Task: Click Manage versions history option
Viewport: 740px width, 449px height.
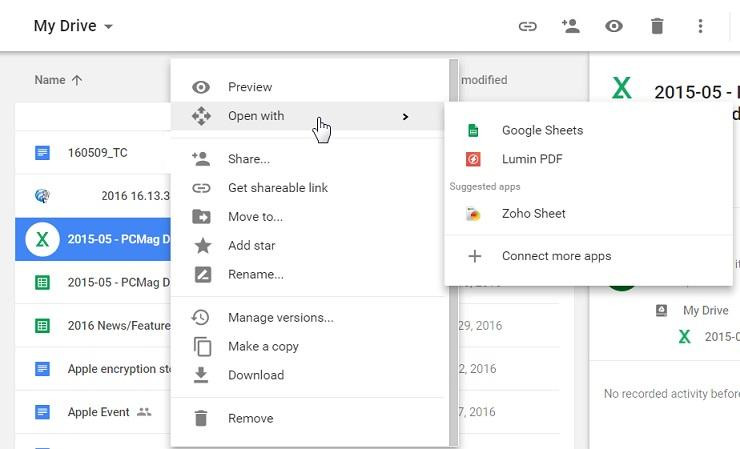Action: pos(280,317)
